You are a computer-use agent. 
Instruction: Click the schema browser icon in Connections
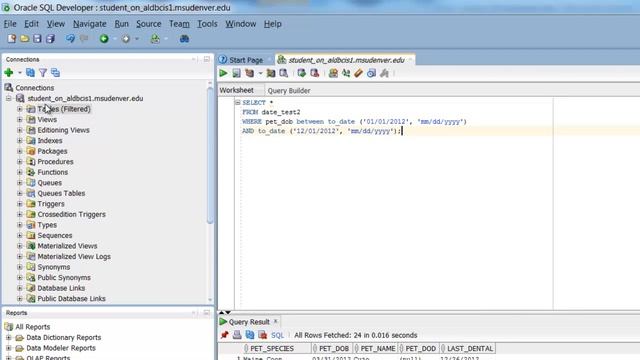click(x=55, y=73)
